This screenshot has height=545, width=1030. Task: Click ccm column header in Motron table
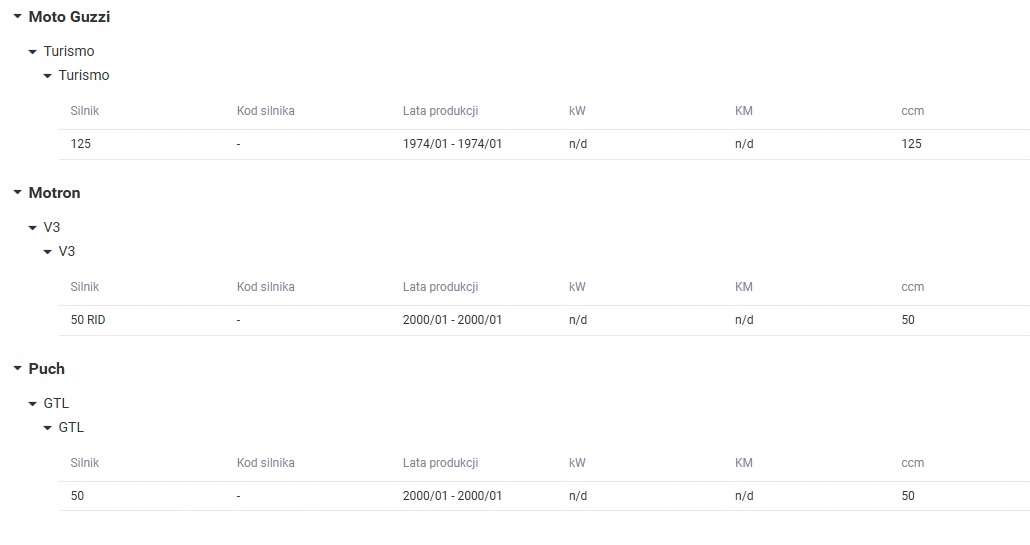(x=912, y=287)
